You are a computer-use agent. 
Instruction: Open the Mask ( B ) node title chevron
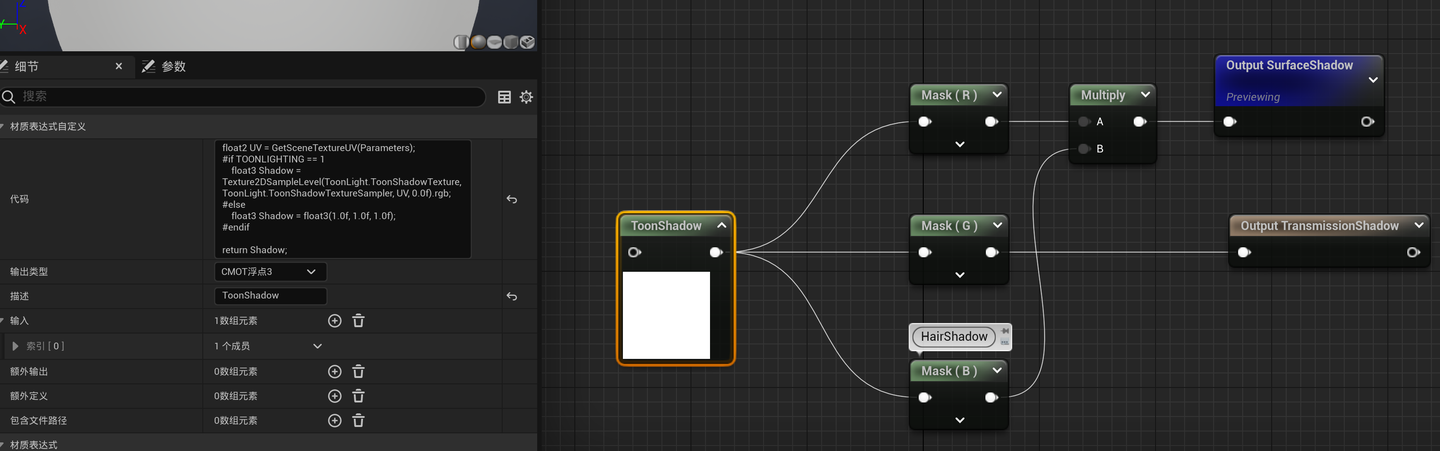[x=997, y=371]
